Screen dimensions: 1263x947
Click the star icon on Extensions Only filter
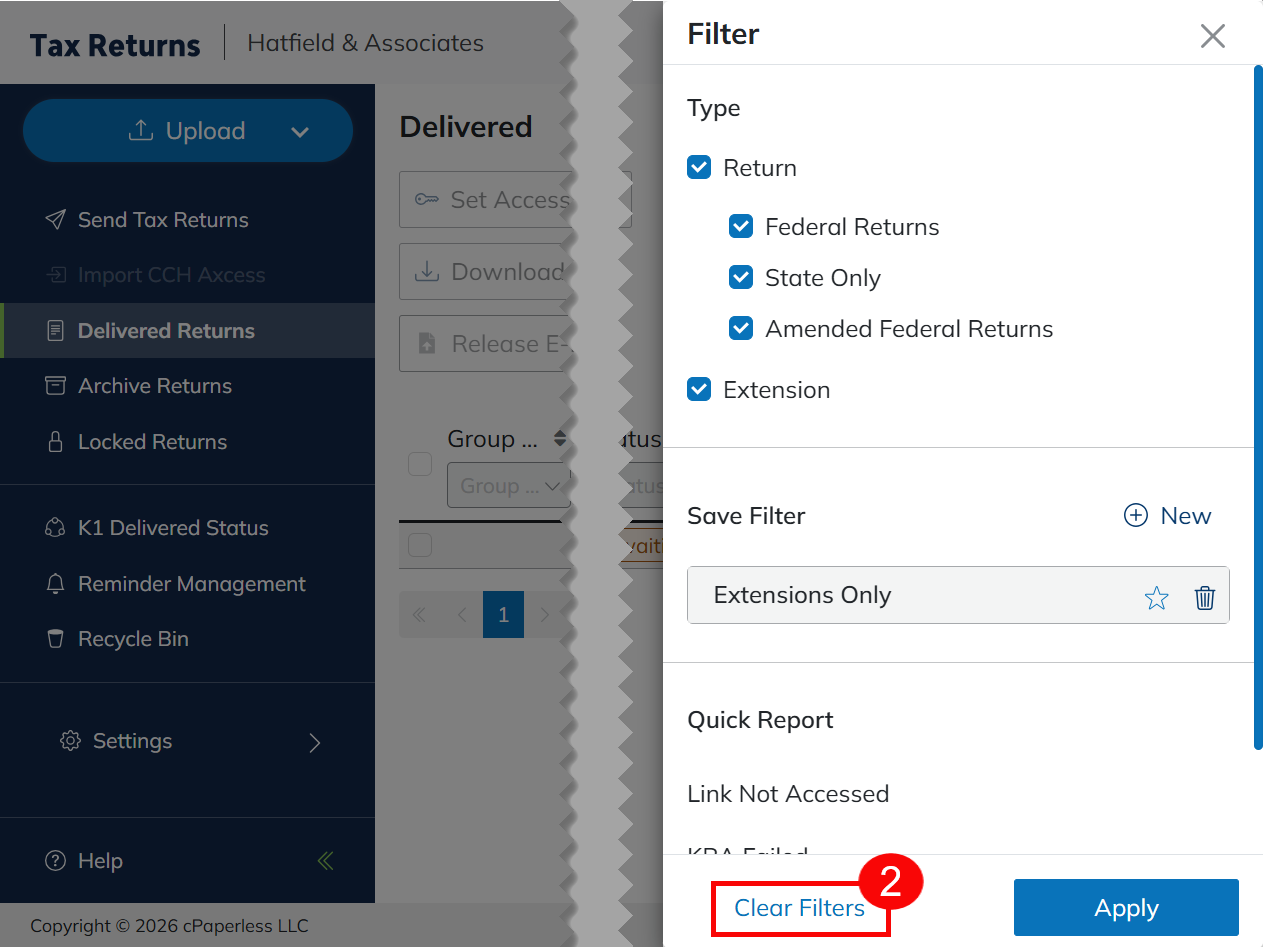(x=1156, y=598)
